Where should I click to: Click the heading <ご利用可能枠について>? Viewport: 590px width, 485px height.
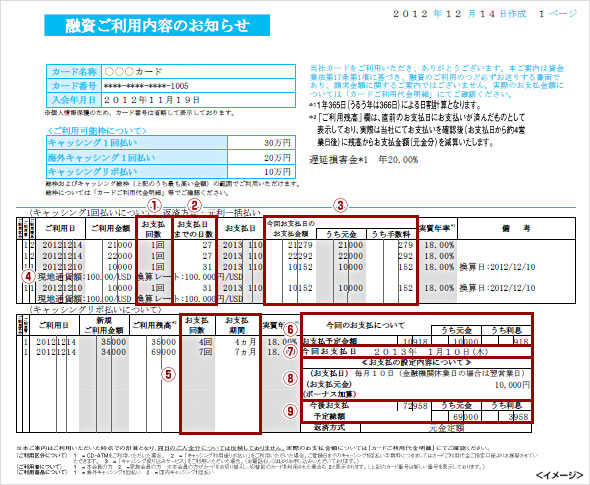96,131
